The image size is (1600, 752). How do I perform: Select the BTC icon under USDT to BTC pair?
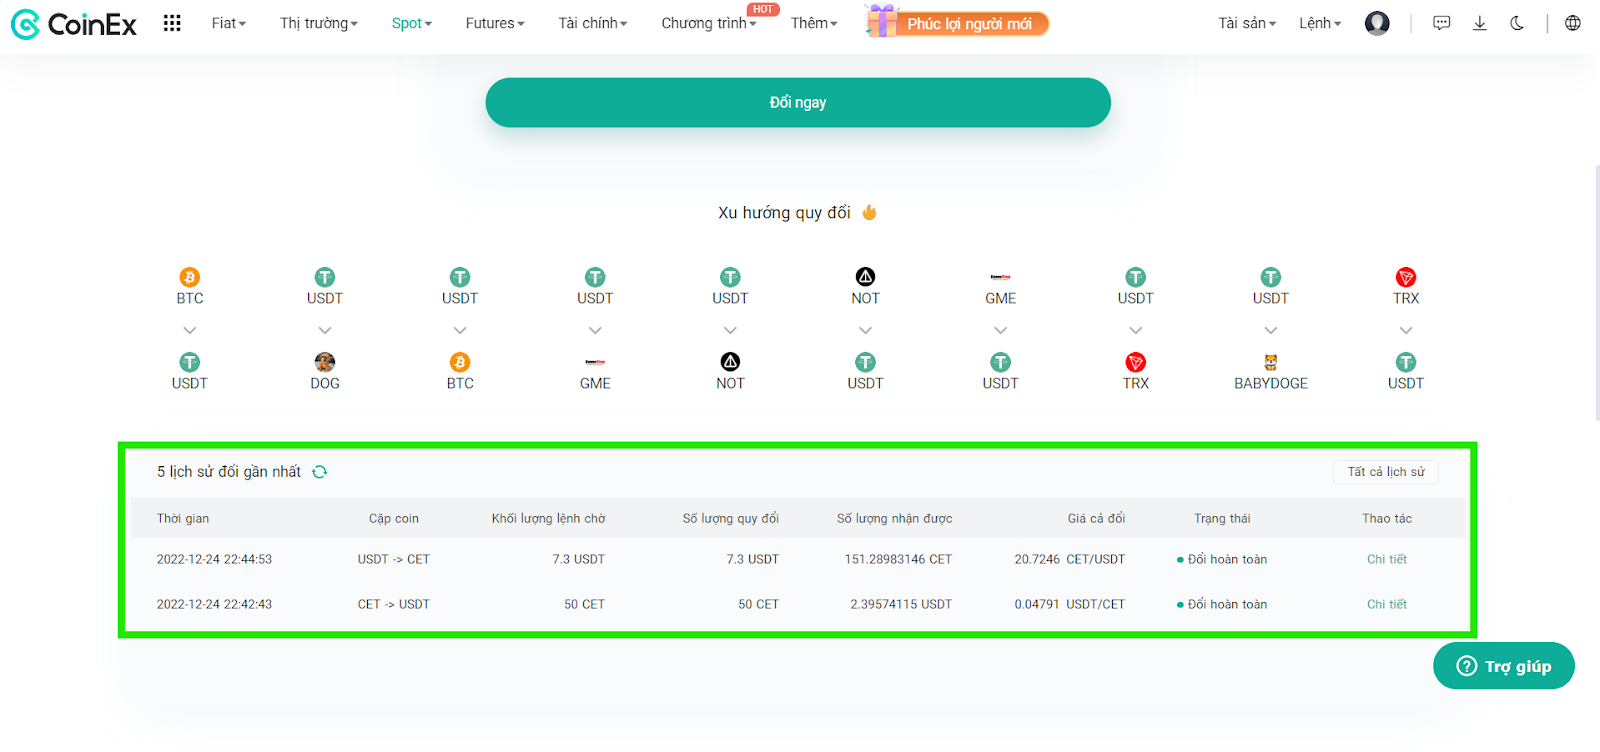[x=460, y=362]
